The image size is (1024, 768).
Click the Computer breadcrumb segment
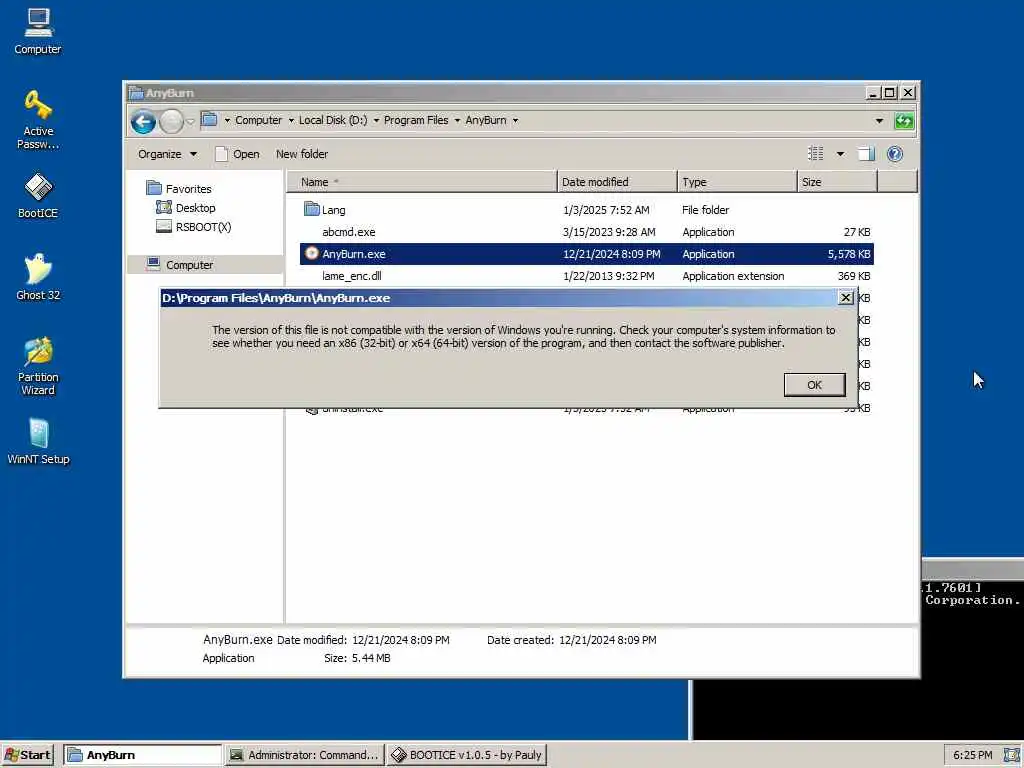click(x=259, y=120)
